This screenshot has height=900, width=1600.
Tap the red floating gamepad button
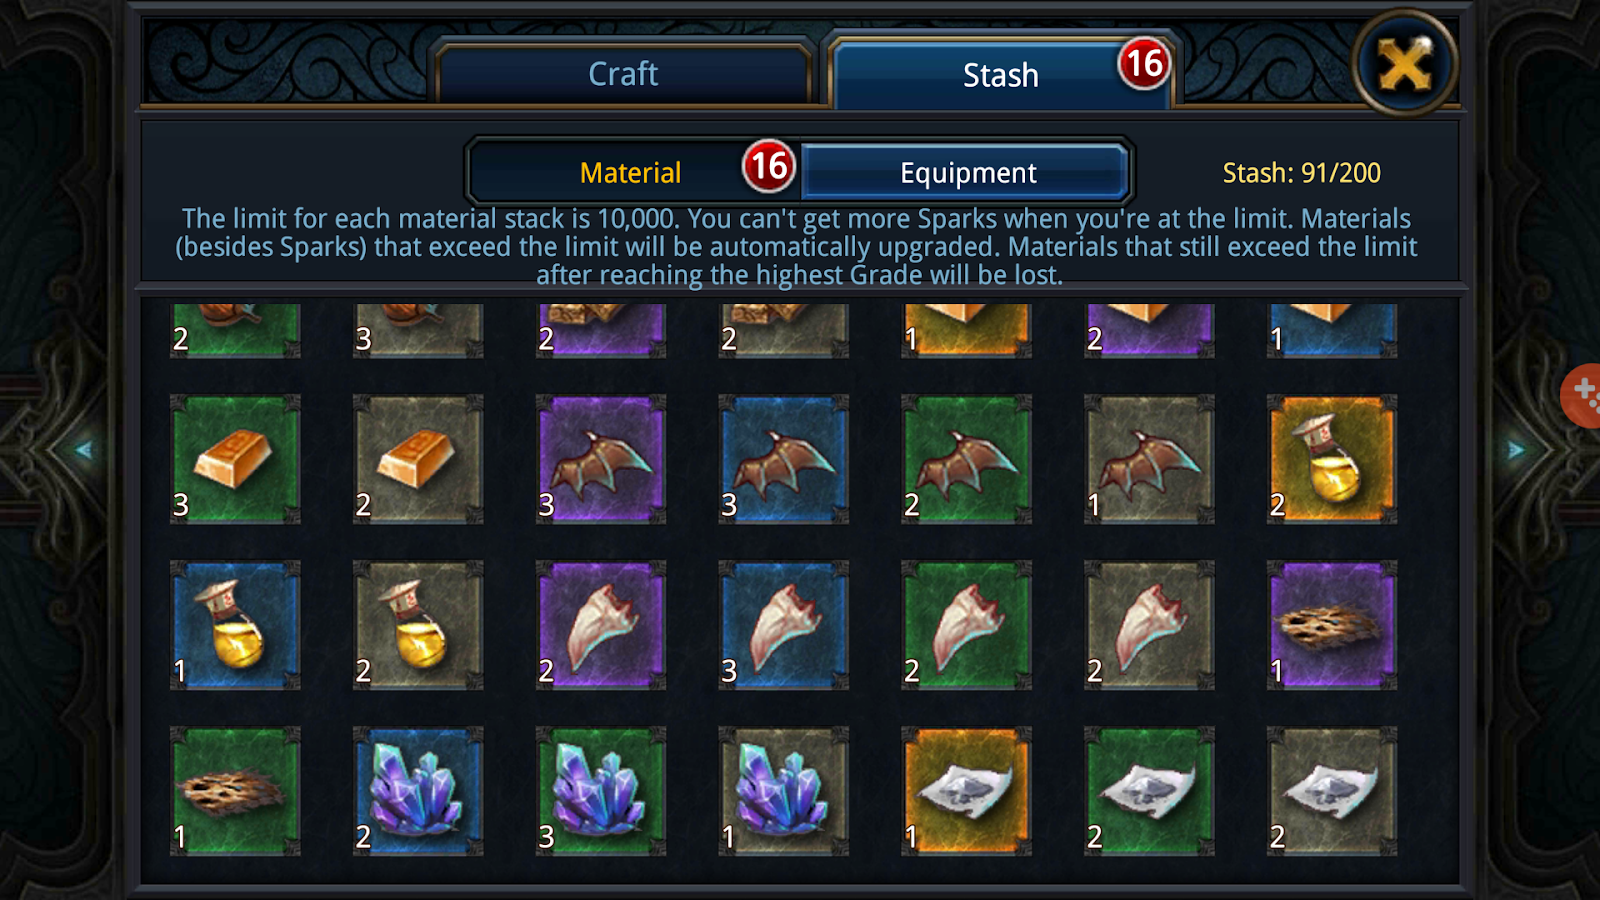1582,395
